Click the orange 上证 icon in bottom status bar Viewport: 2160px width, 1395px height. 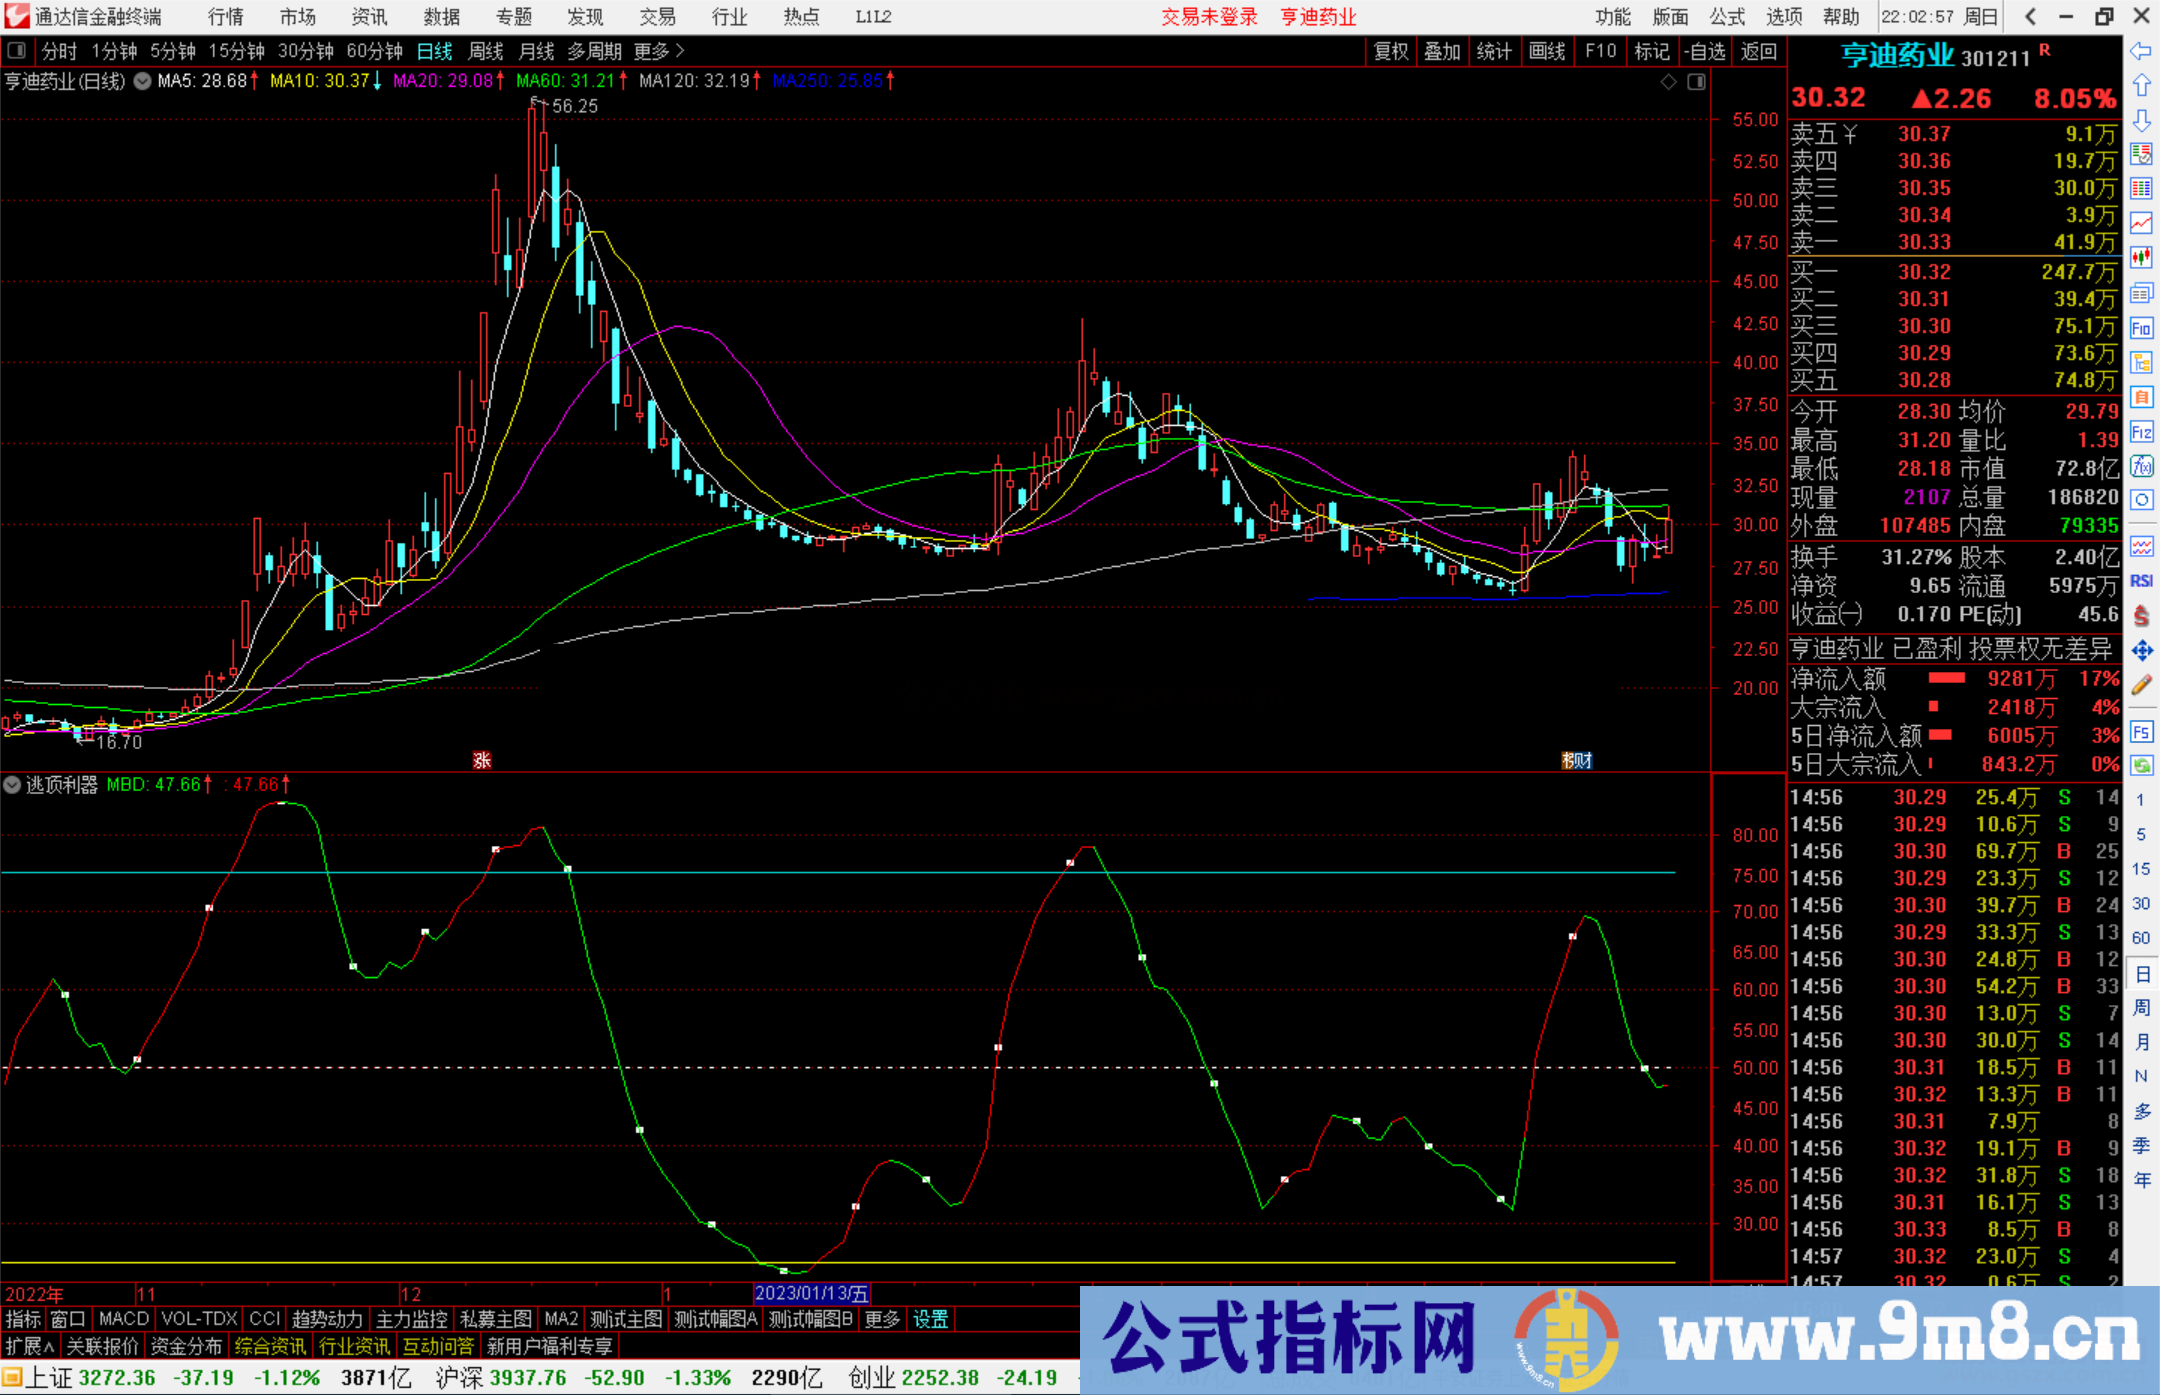pos(14,1376)
